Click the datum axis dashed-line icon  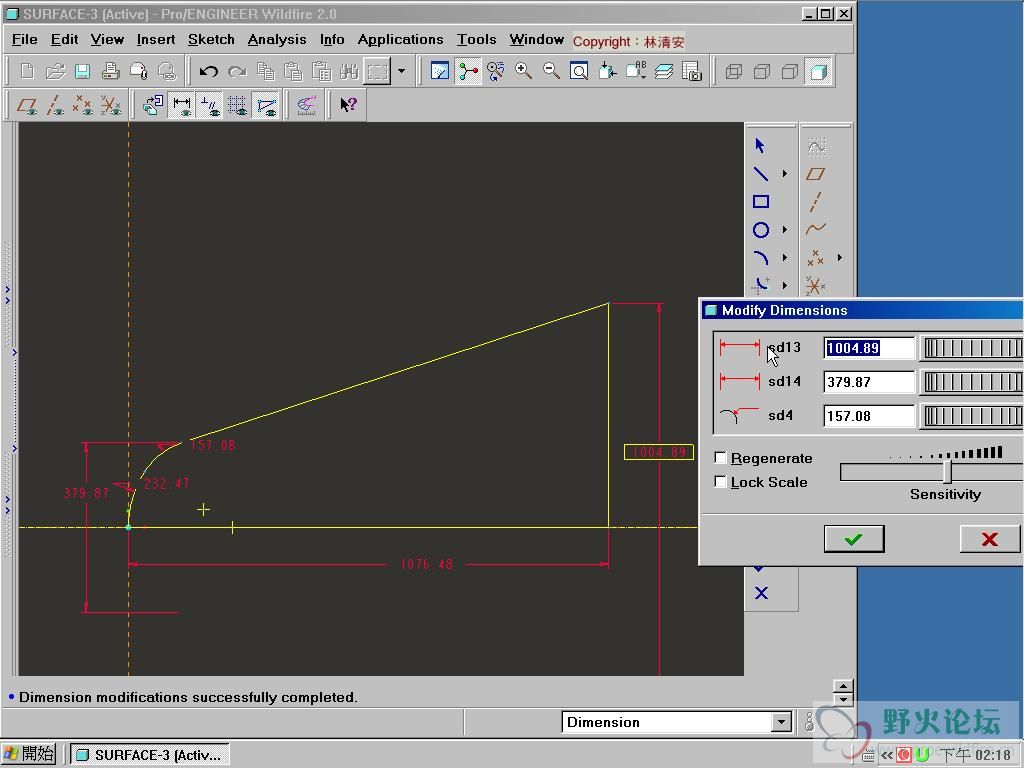[x=815, y=202]
